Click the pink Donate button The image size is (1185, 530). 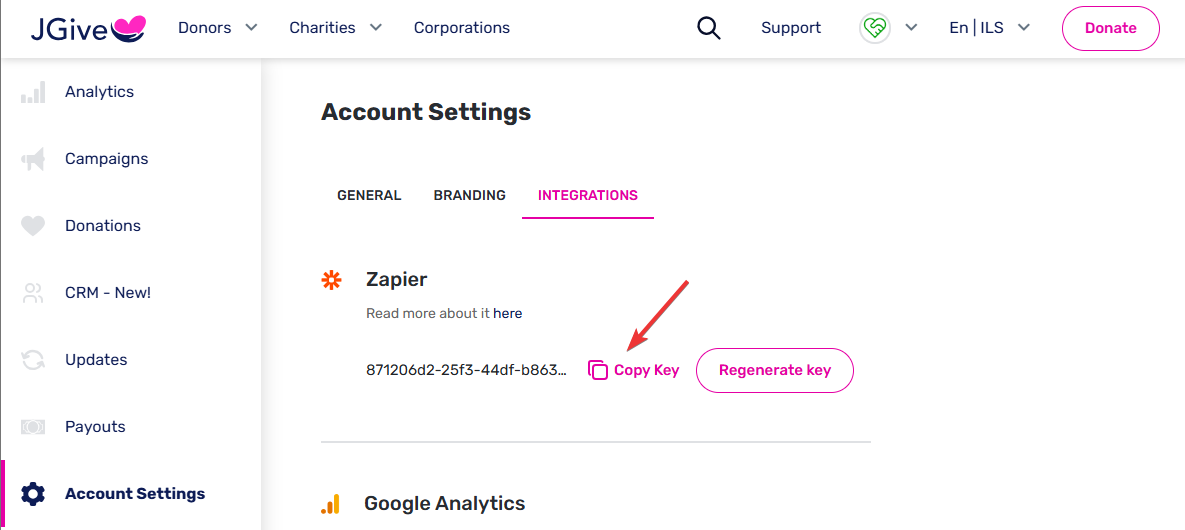pyautogui.click(x=1110, y=29)
